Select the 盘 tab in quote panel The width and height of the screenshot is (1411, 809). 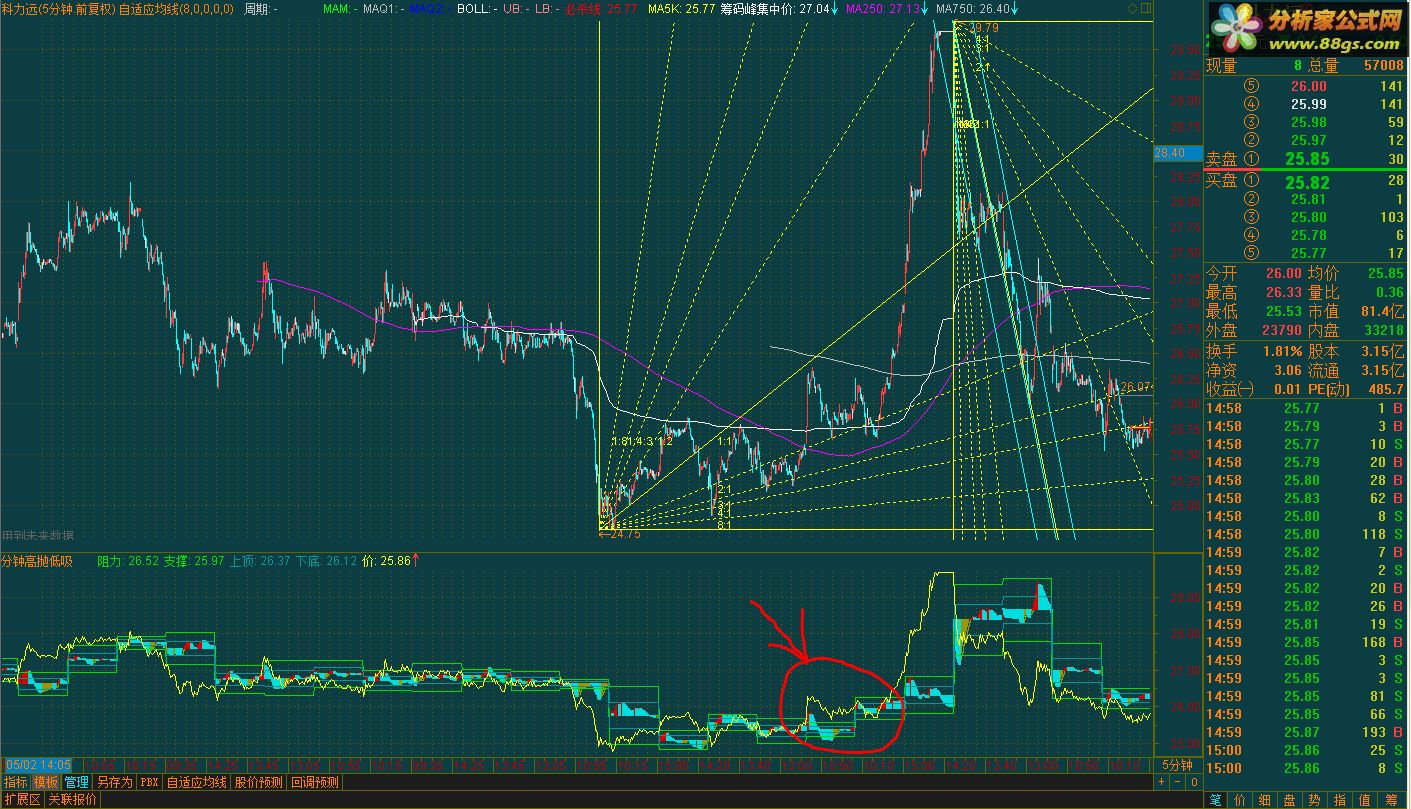(x=1290, y=800)
